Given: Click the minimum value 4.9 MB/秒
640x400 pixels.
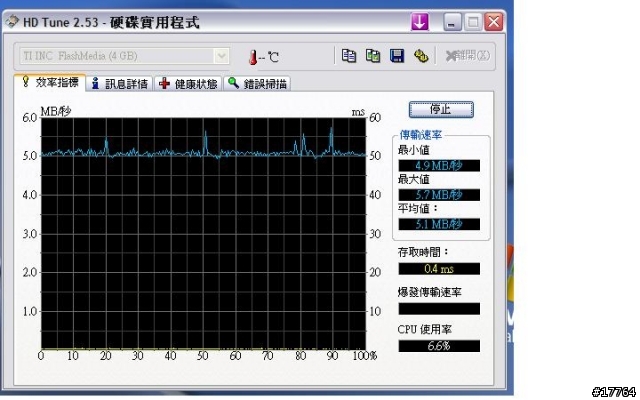Looking at the screenshot, I should click(439, 165).
